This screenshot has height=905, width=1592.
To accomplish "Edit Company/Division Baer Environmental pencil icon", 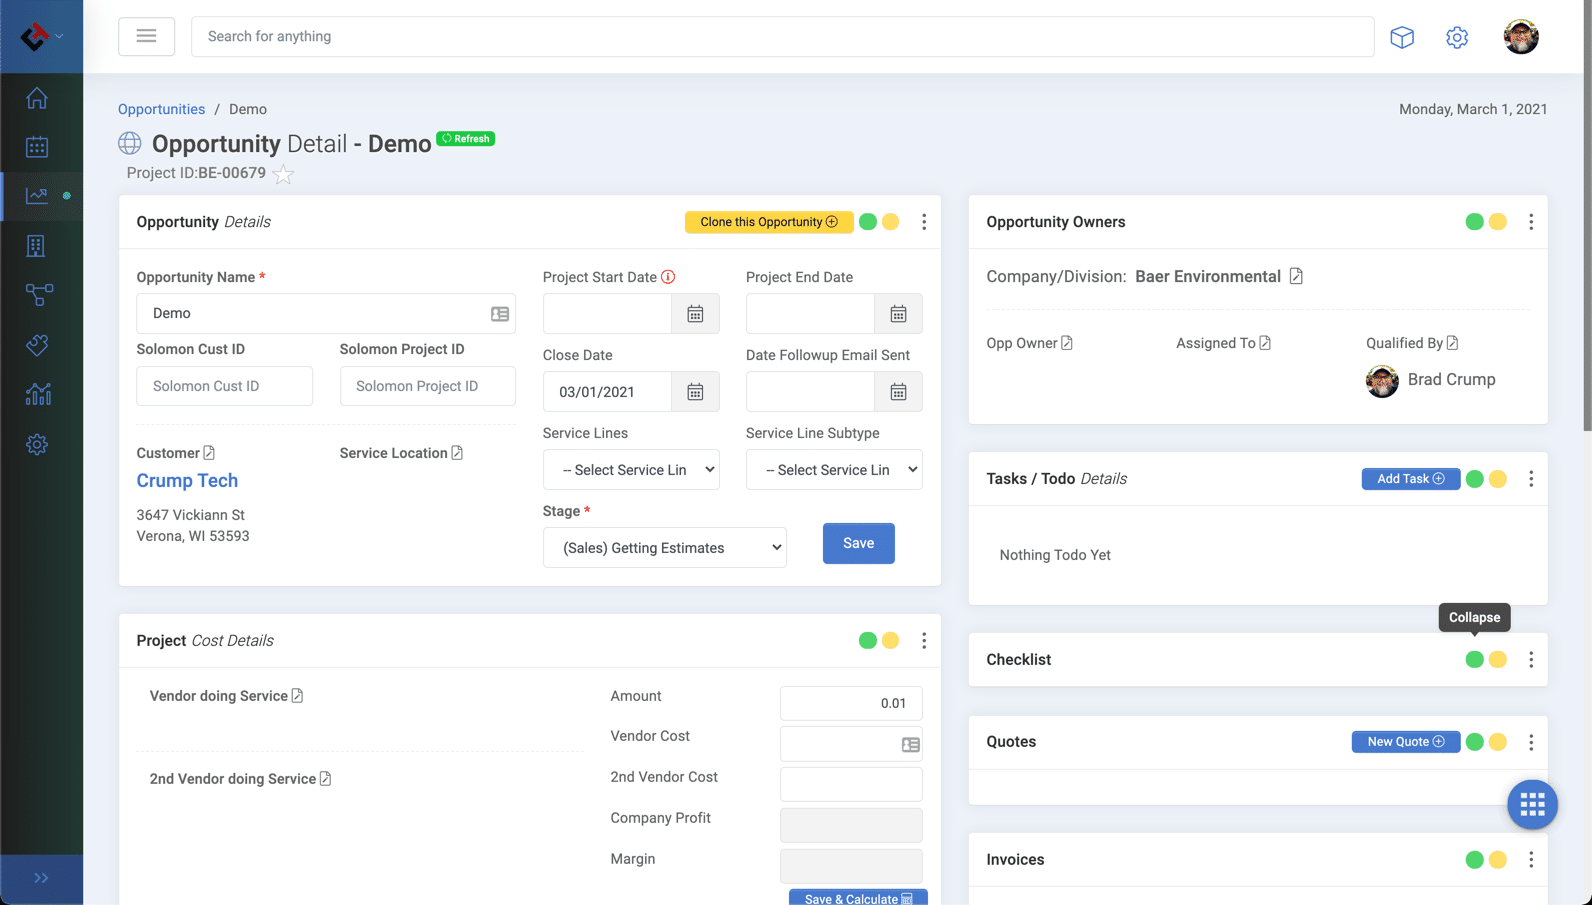I will [x=1296, y=276].
